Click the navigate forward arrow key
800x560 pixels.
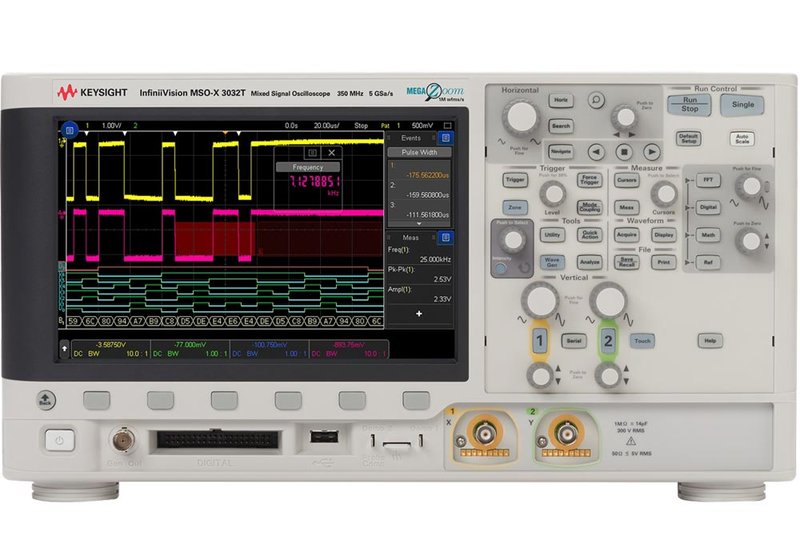(651, 152)
